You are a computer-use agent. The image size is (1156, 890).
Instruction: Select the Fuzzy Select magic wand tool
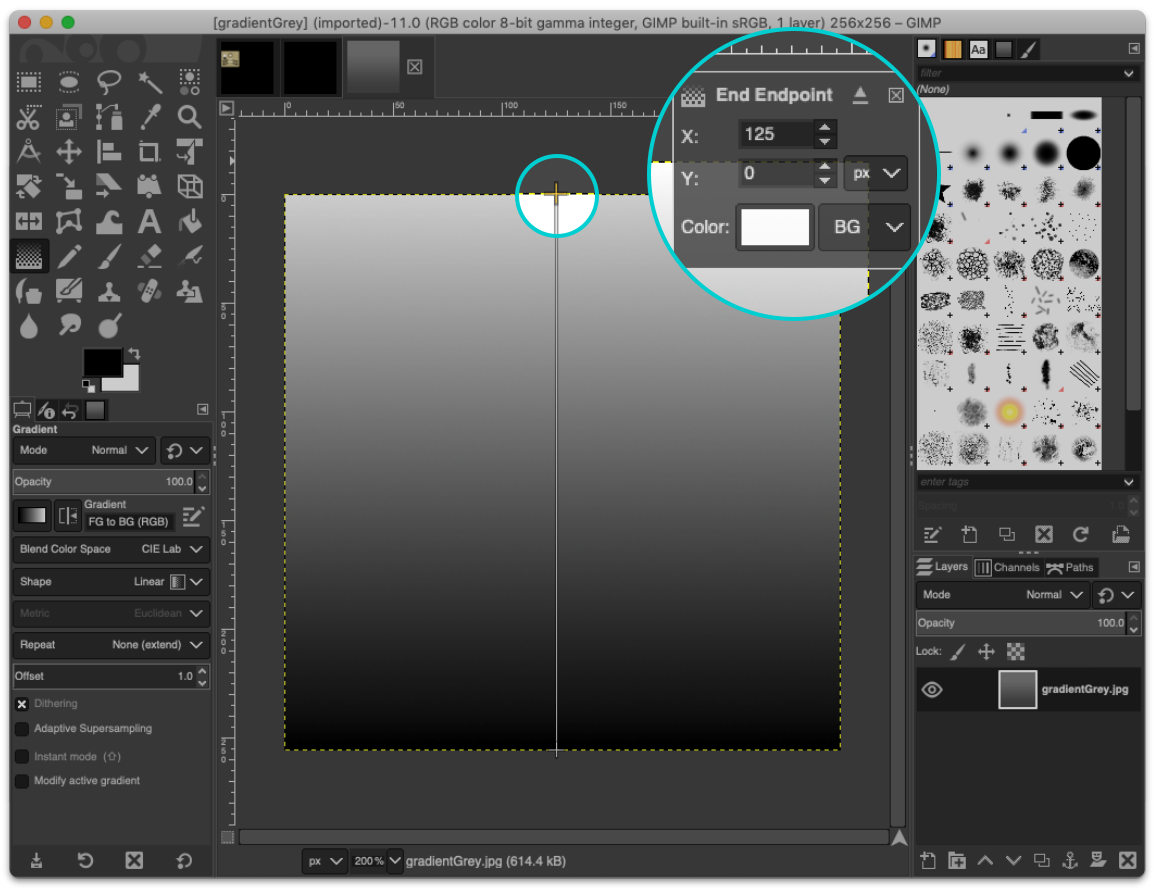(150, 82)
